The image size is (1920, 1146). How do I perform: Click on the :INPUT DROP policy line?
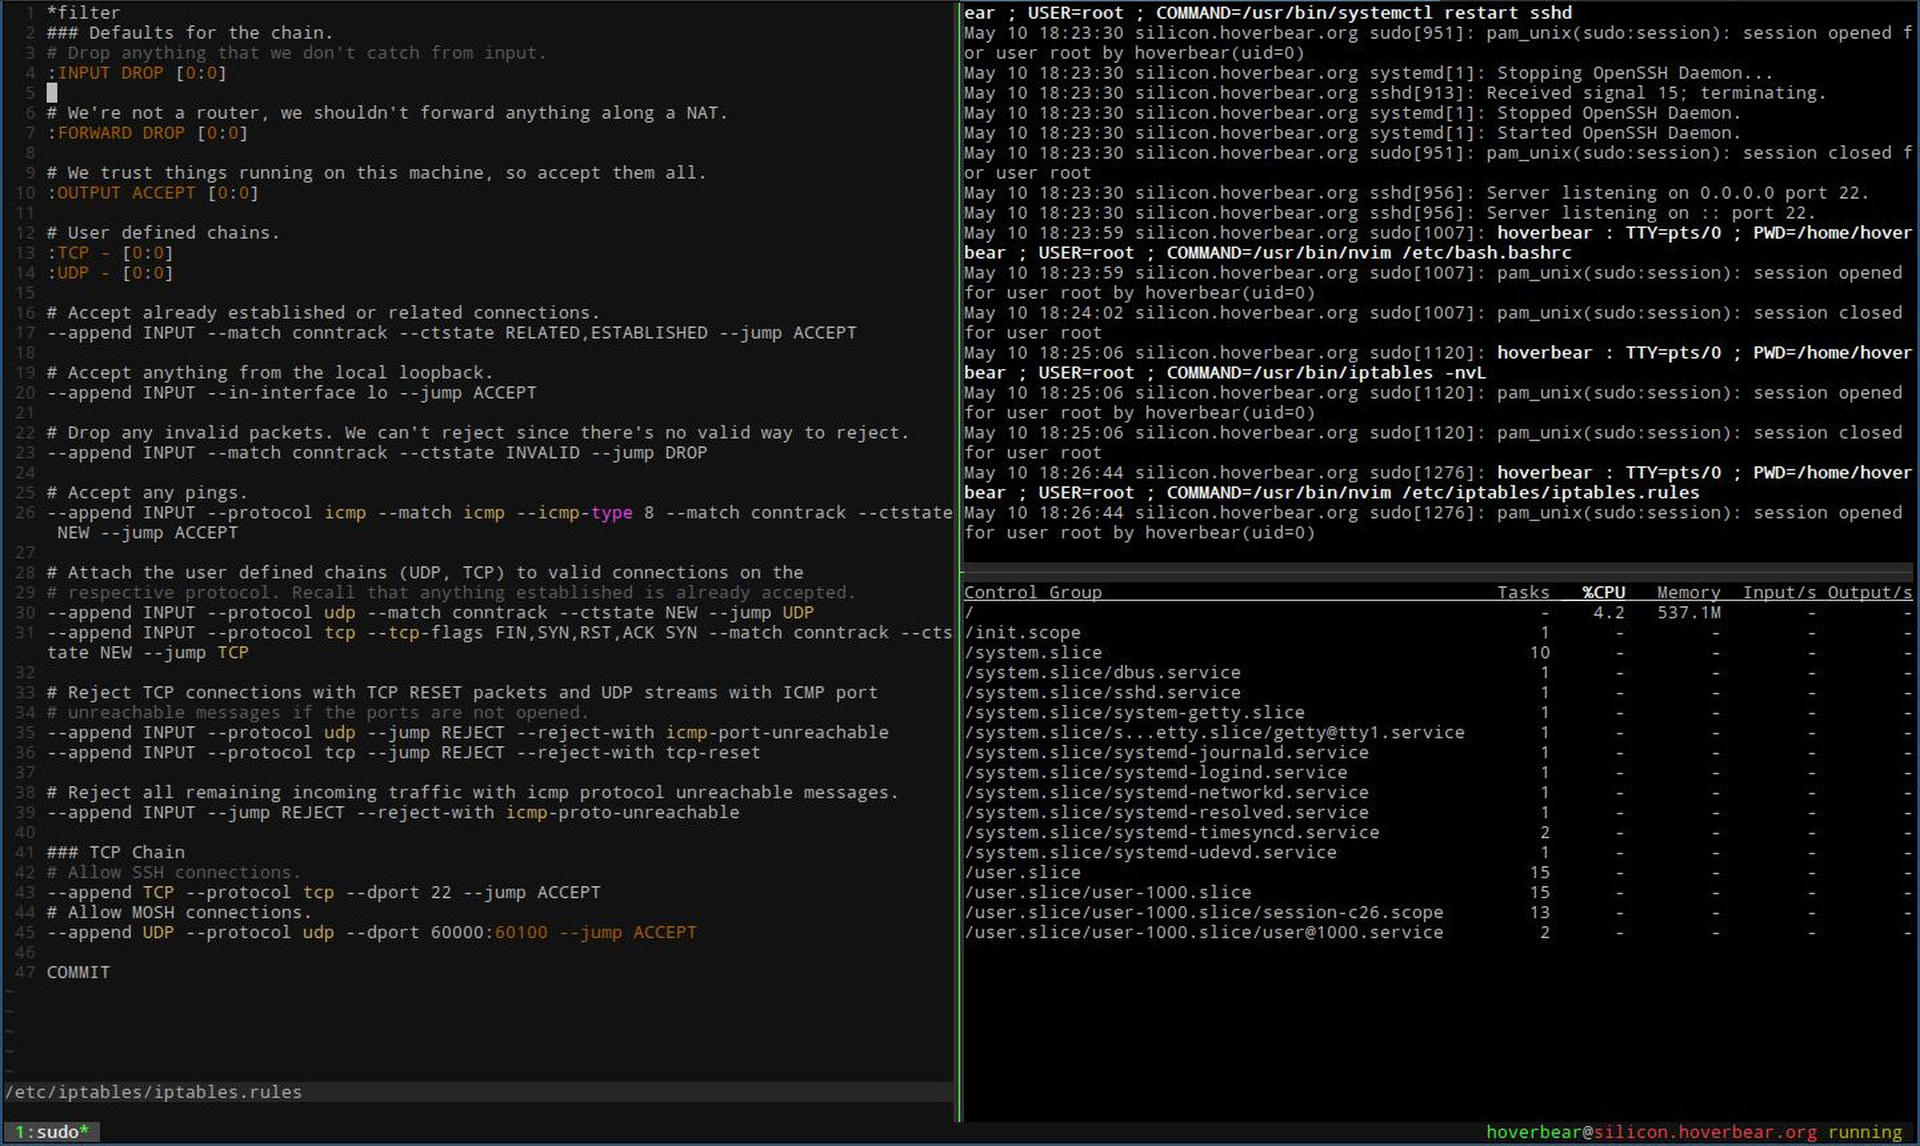tap(136, 73)
